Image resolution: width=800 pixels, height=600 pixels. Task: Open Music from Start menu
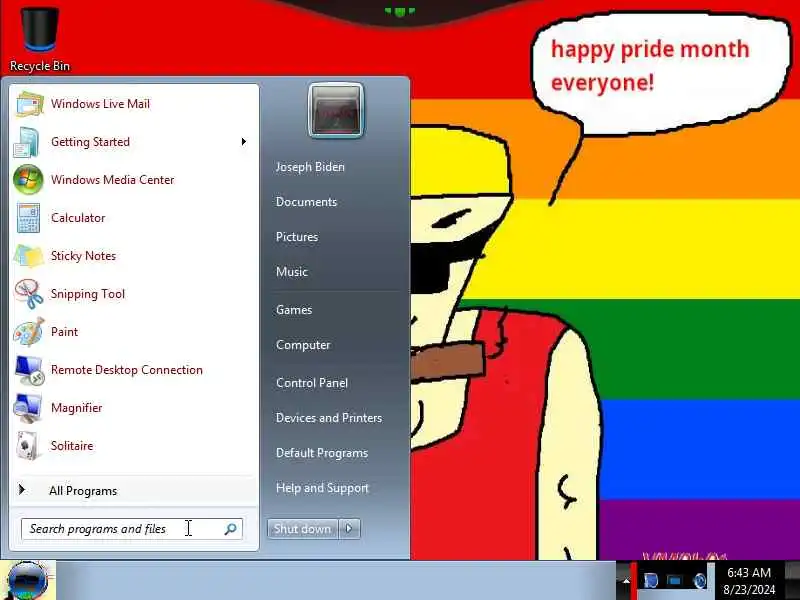pos(292,272)
